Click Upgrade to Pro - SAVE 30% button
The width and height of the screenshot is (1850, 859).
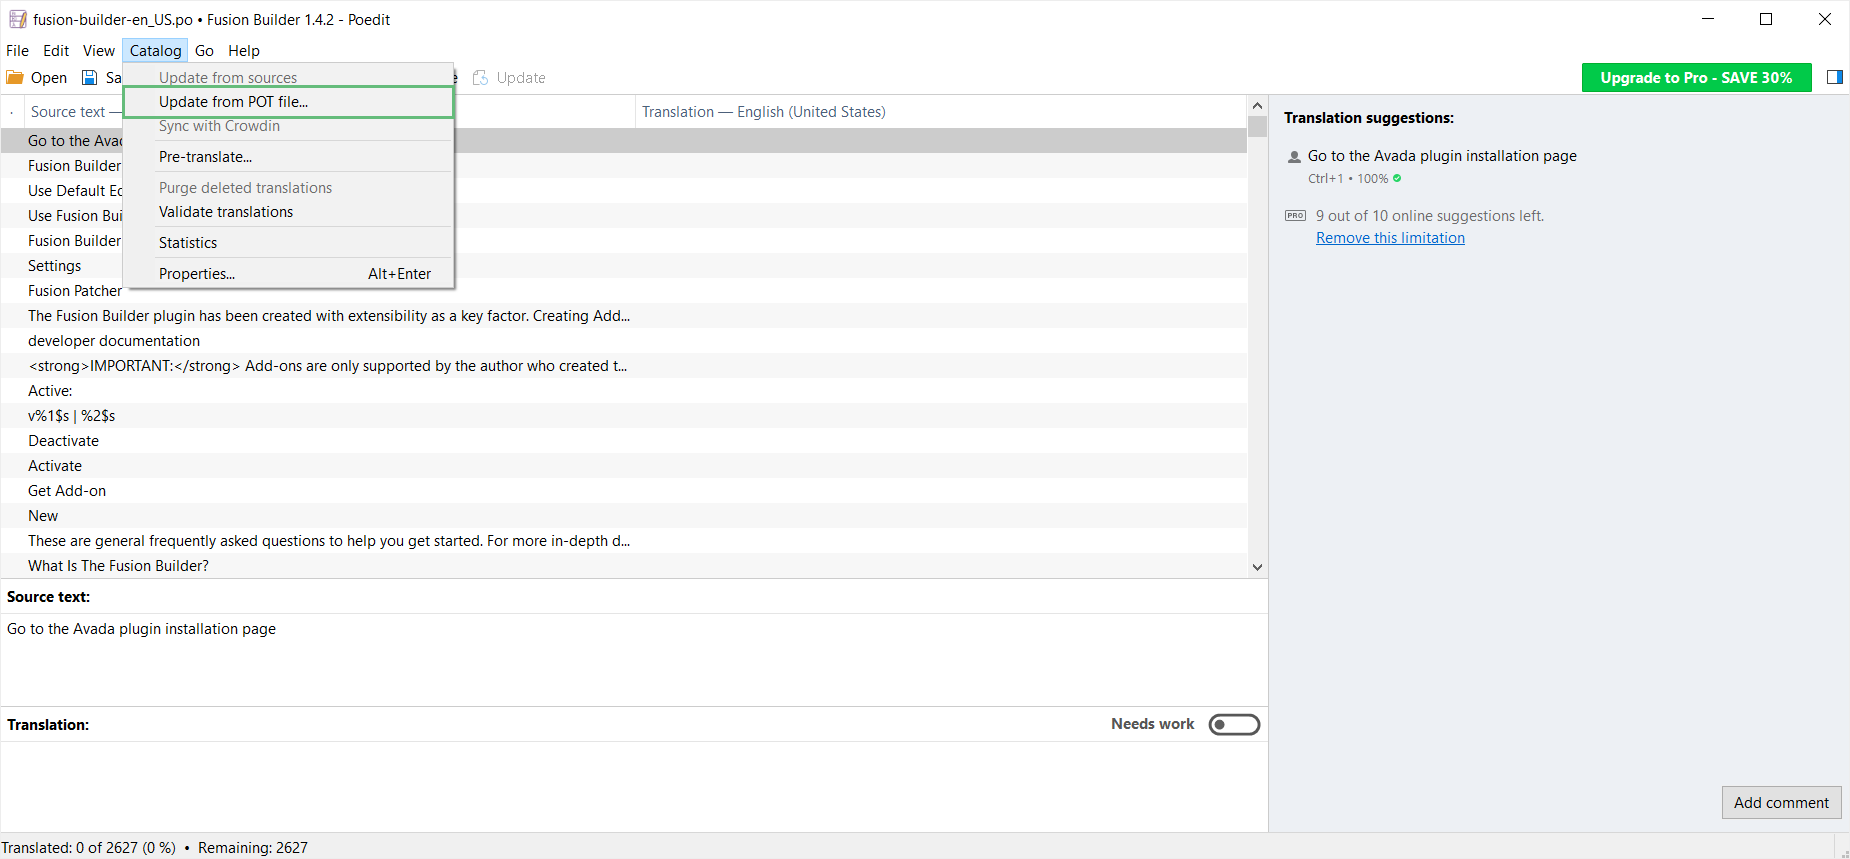click(x=1696, y=78)
